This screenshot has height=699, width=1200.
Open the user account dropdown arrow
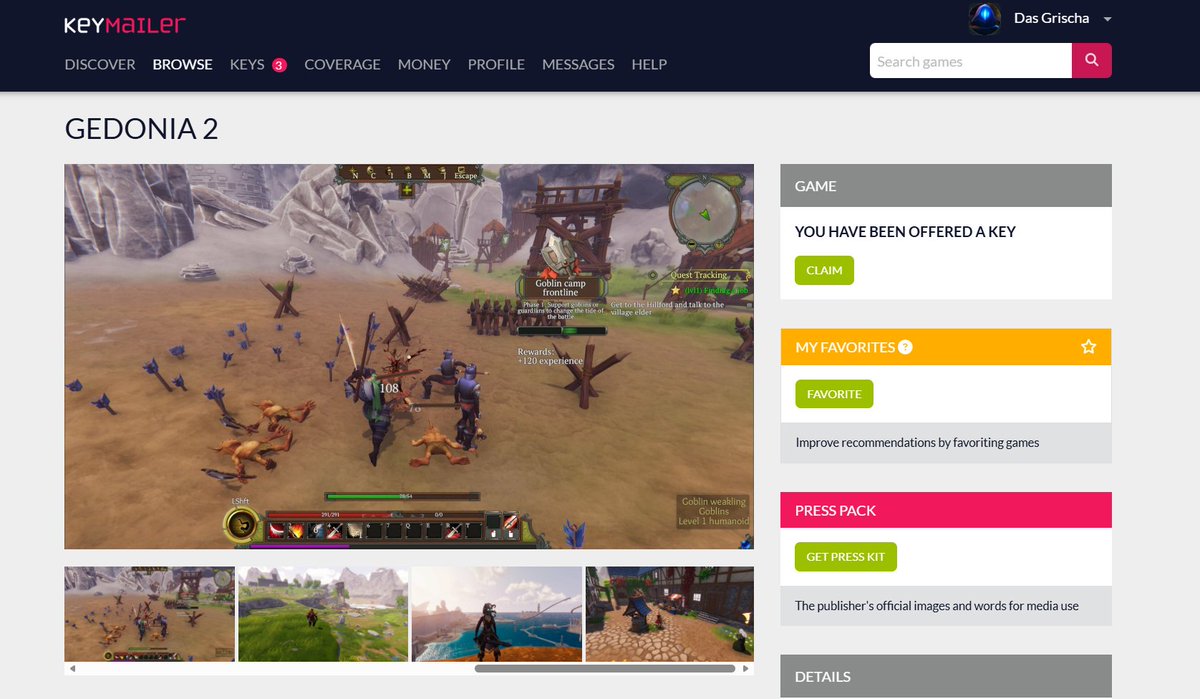[x=1107, y=19]
